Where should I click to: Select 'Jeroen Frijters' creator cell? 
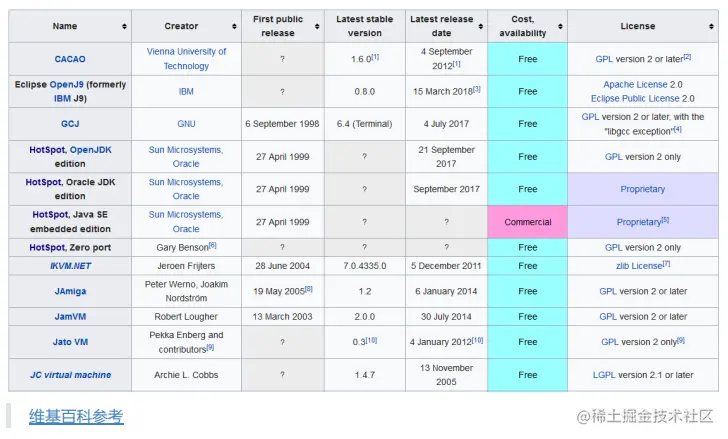(186, 266)
